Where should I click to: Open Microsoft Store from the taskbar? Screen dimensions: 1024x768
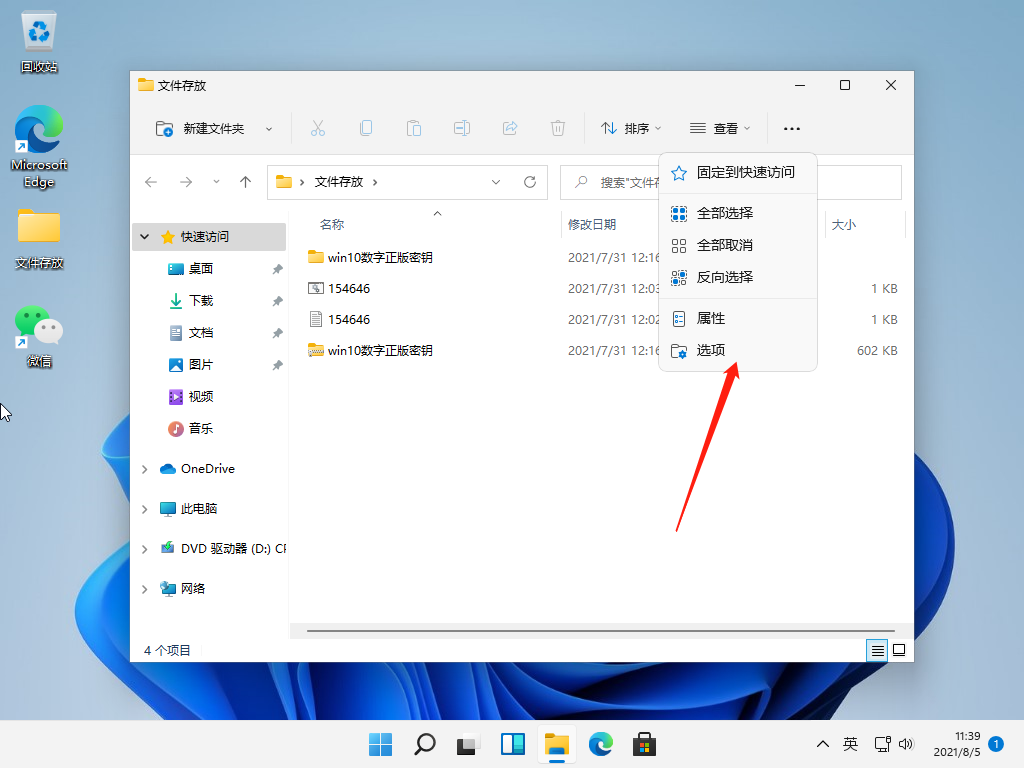pyautogui.click(x=644, y=744)
